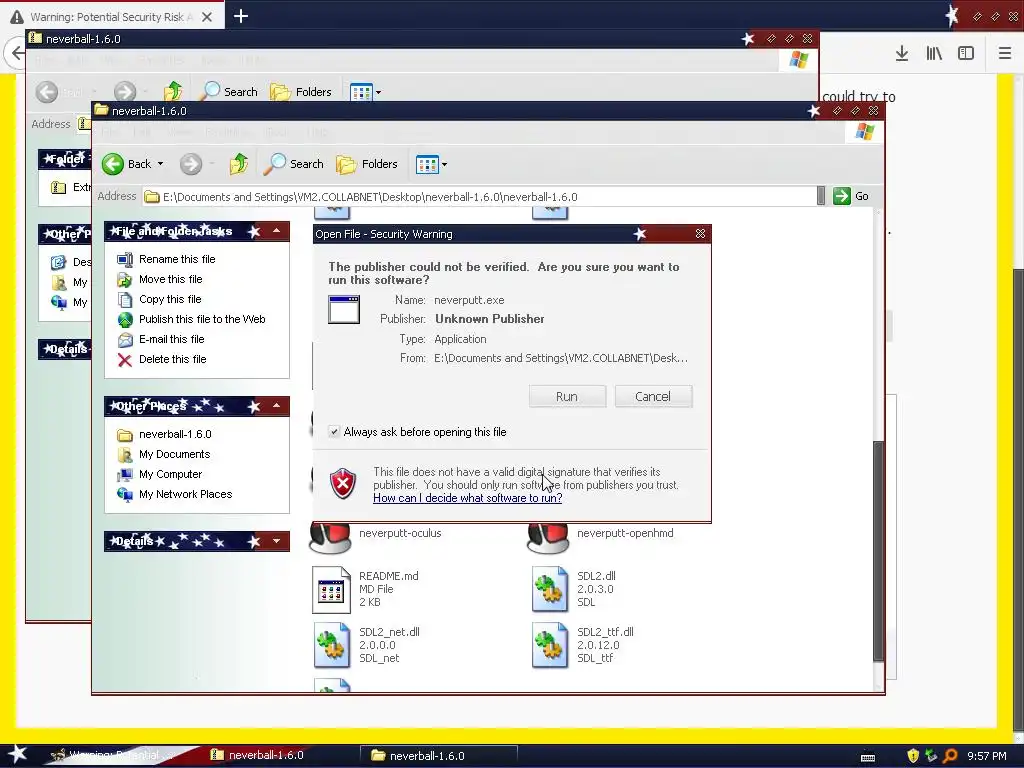1024x768 pixels.
Task: Click Move this file
Action: coord(170,280)
